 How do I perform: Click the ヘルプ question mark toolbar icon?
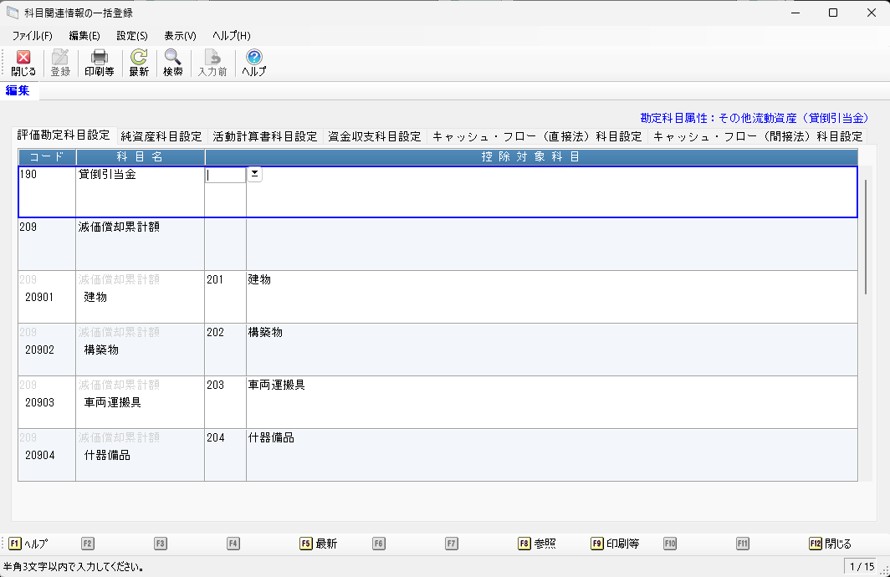coord(254,63)
